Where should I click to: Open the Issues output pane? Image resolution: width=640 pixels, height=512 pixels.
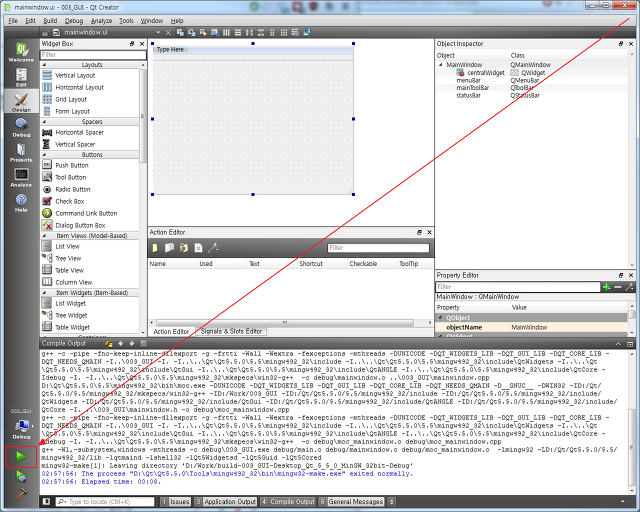(176, 501)
